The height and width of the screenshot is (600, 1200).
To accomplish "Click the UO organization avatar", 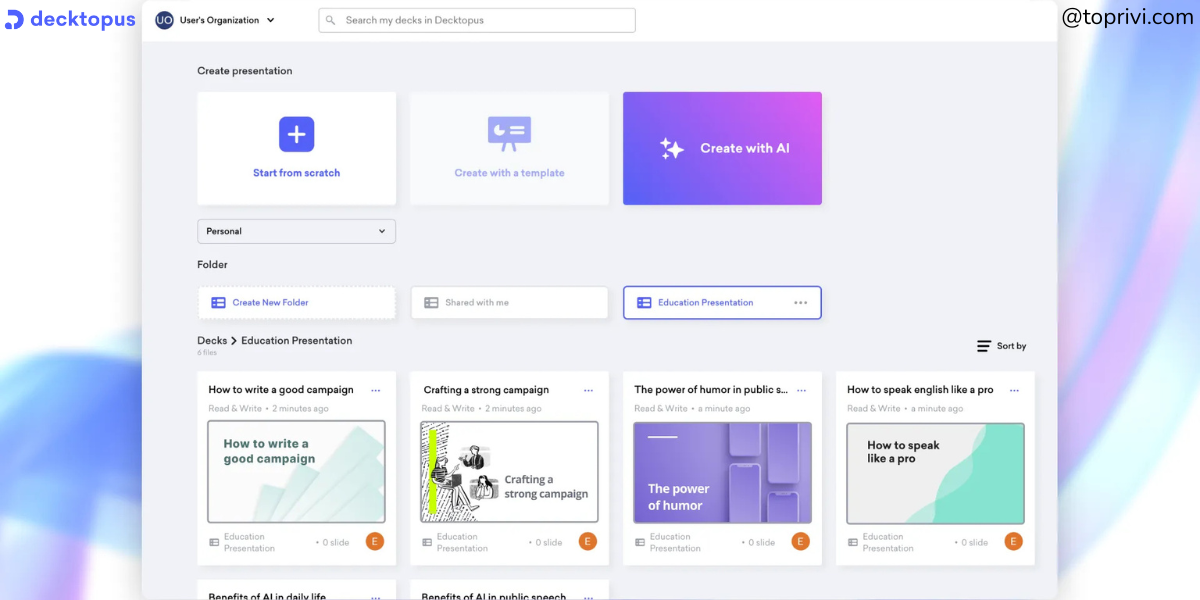I will (x=164, y=20).
